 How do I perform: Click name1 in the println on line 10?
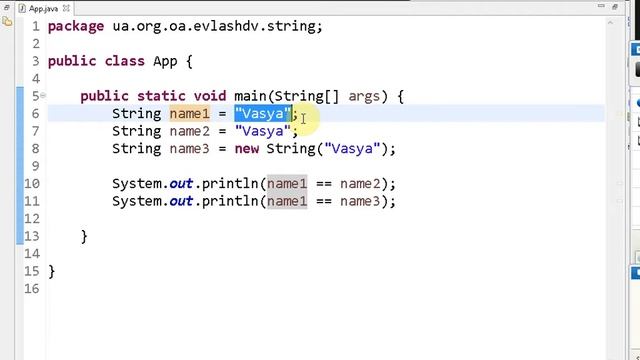pos(287,184)
